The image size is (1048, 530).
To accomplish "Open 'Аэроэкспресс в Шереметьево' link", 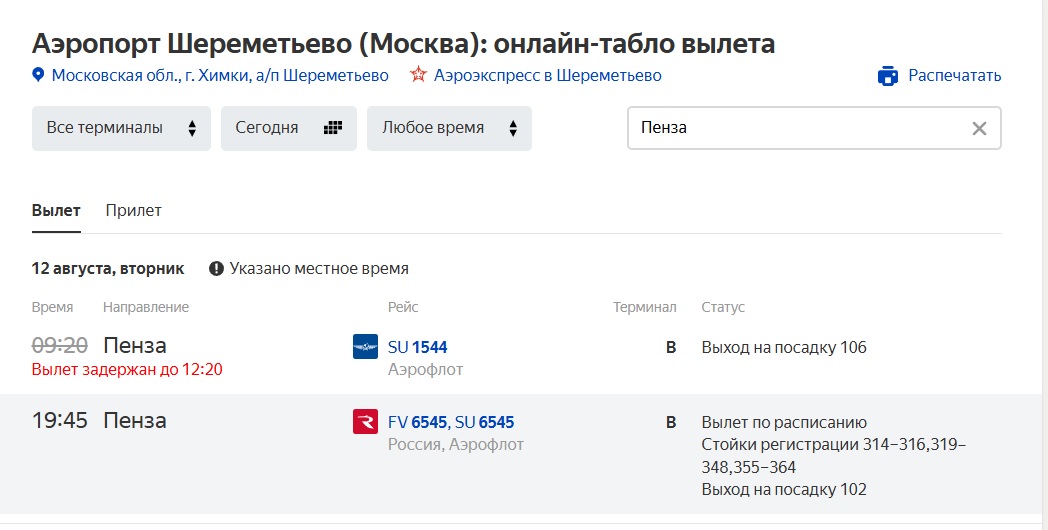I will point(547,75).
